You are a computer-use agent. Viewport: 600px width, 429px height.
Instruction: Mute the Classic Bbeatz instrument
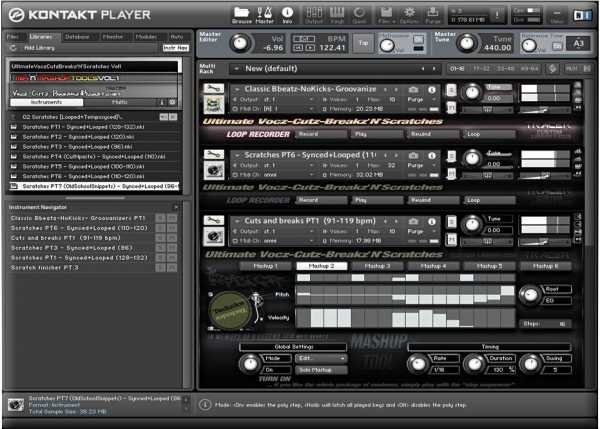(452, 108)
